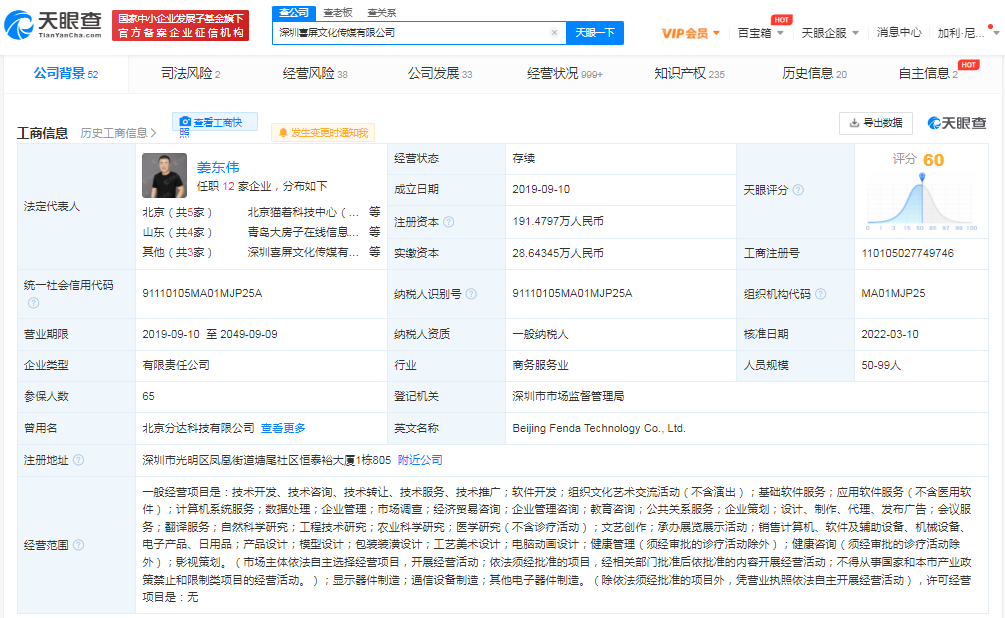
Task: Click the 组织机构代码 value MA01MJP25
Action: (x=893, y=294)
